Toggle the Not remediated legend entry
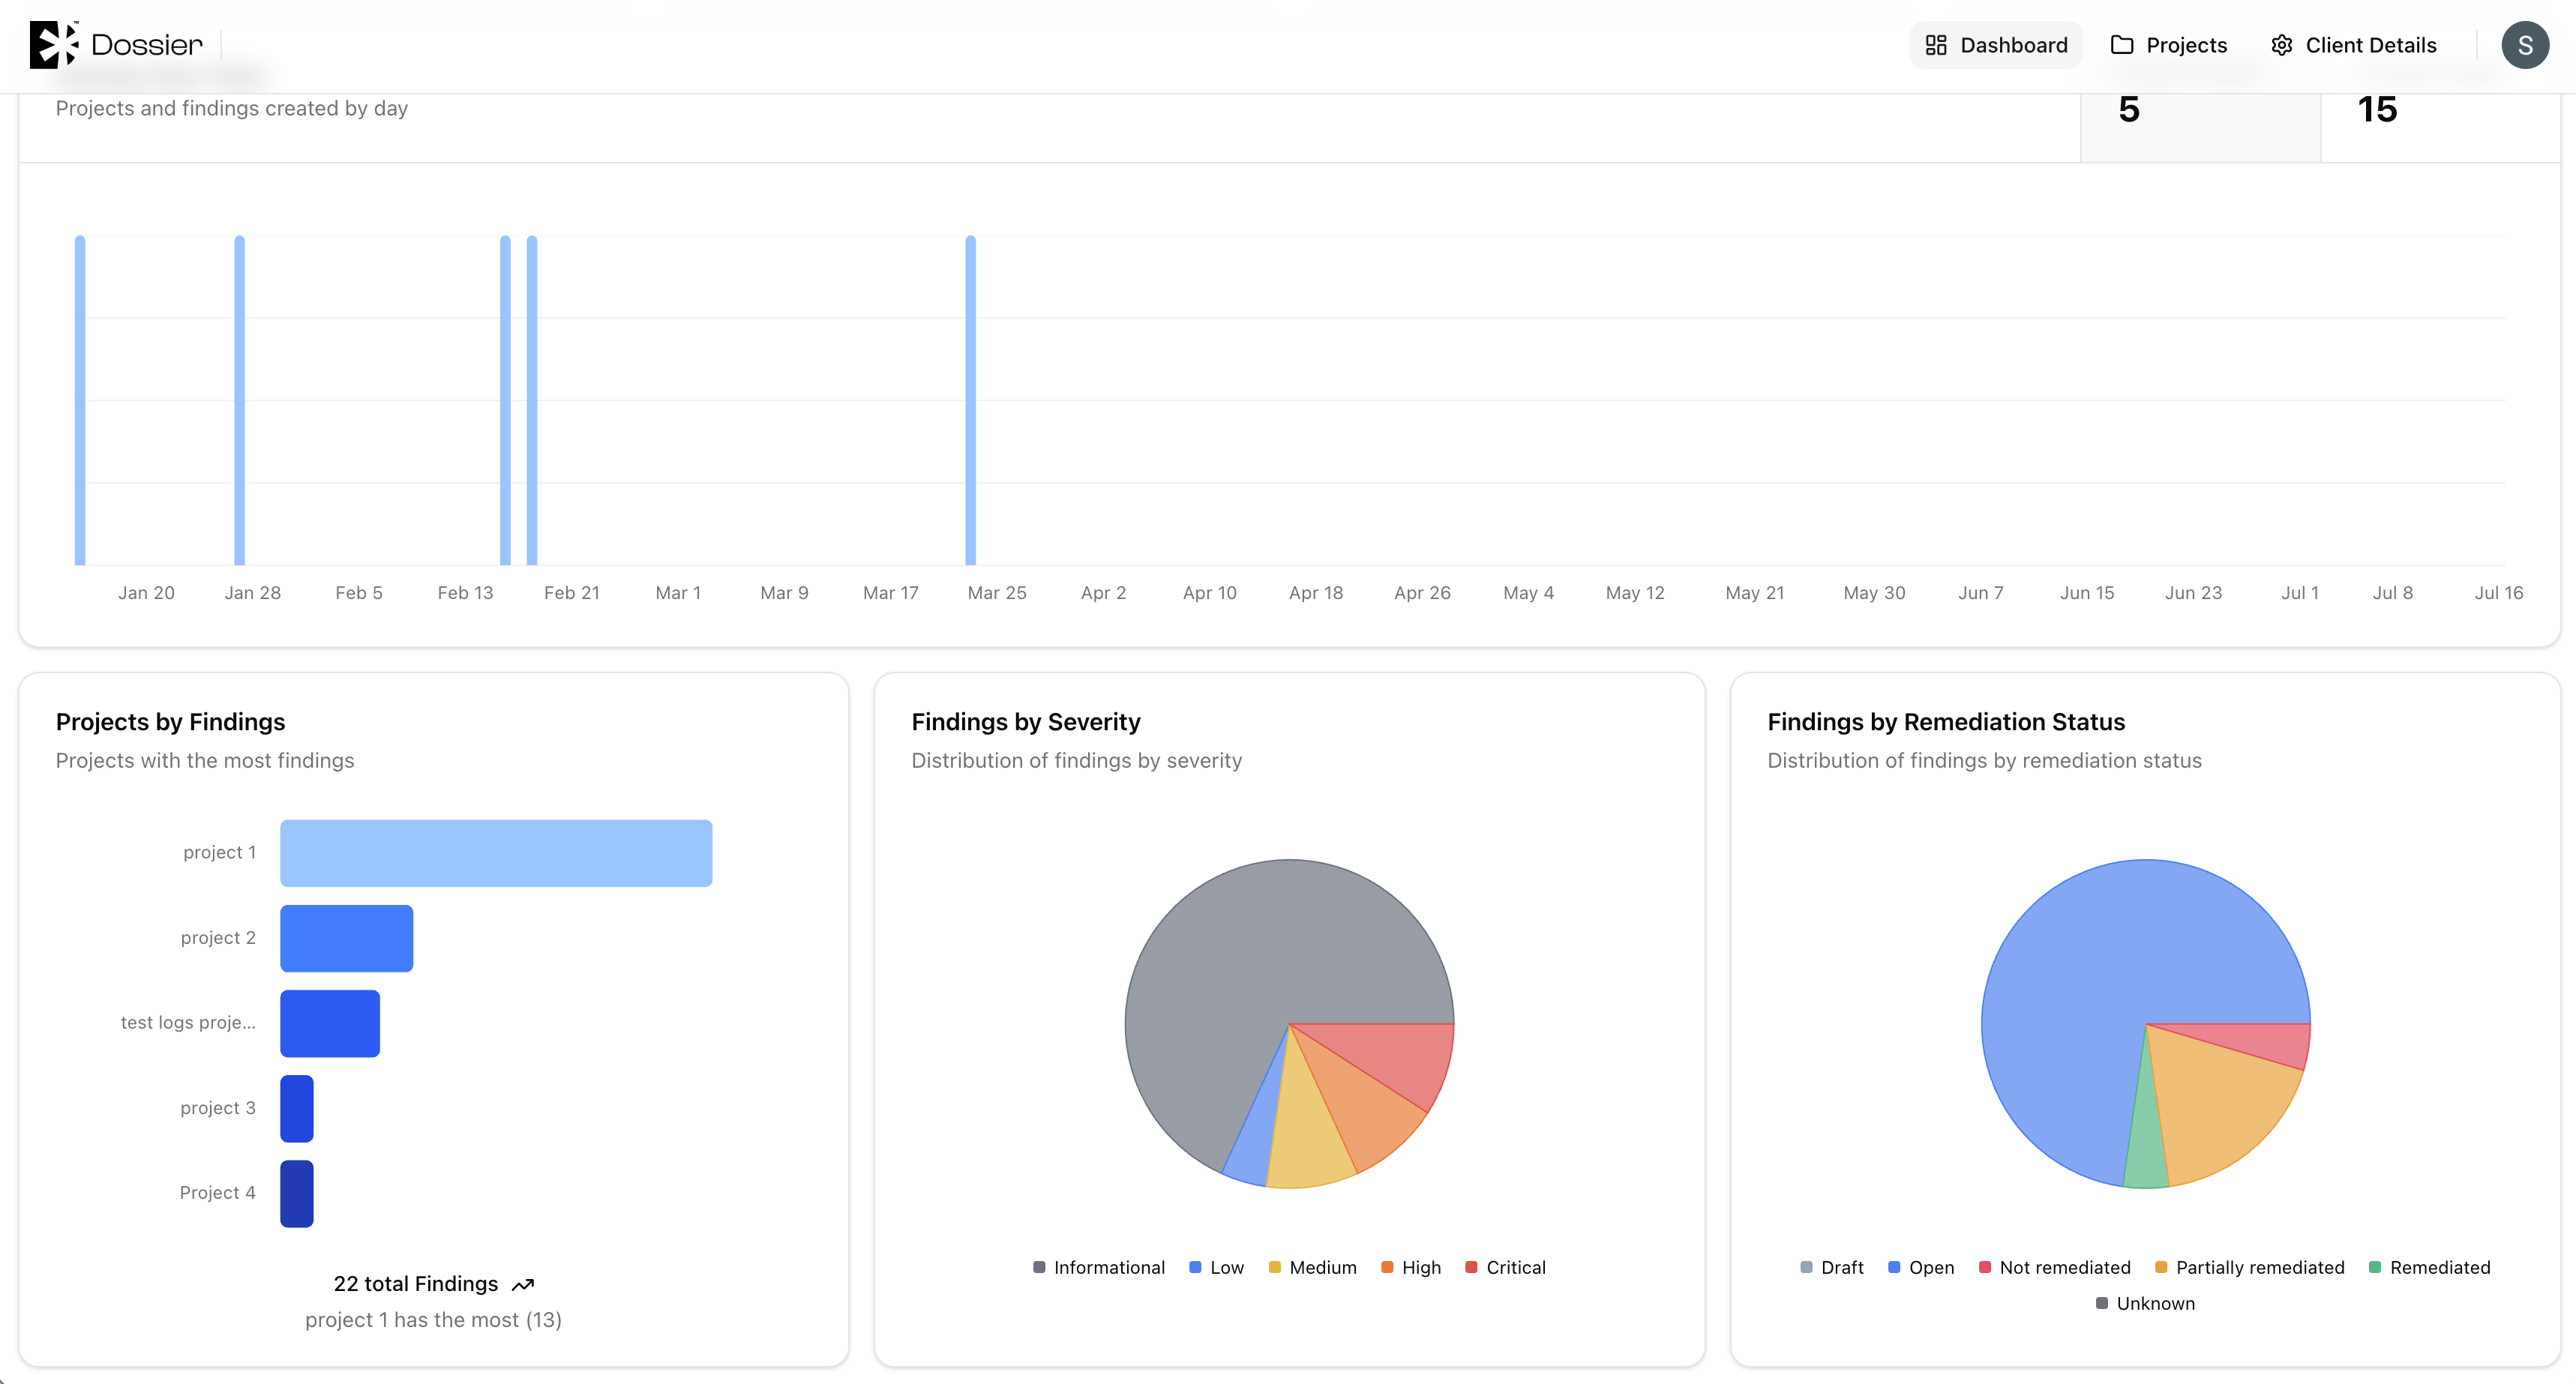2576x1384 pixels. pos(2054,1267)
